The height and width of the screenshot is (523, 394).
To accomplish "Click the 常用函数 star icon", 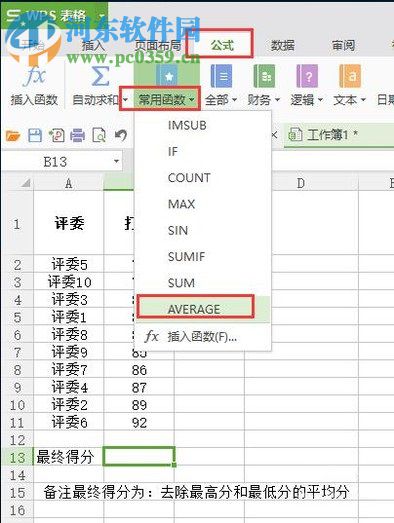I will coord(167,77).
